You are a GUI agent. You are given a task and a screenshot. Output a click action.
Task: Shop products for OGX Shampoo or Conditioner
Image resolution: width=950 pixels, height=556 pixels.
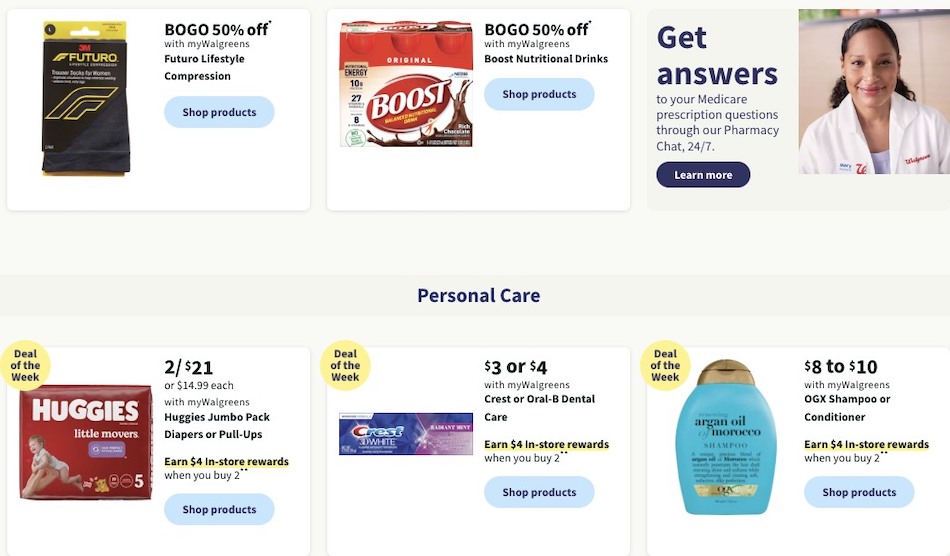click(859, 492)
